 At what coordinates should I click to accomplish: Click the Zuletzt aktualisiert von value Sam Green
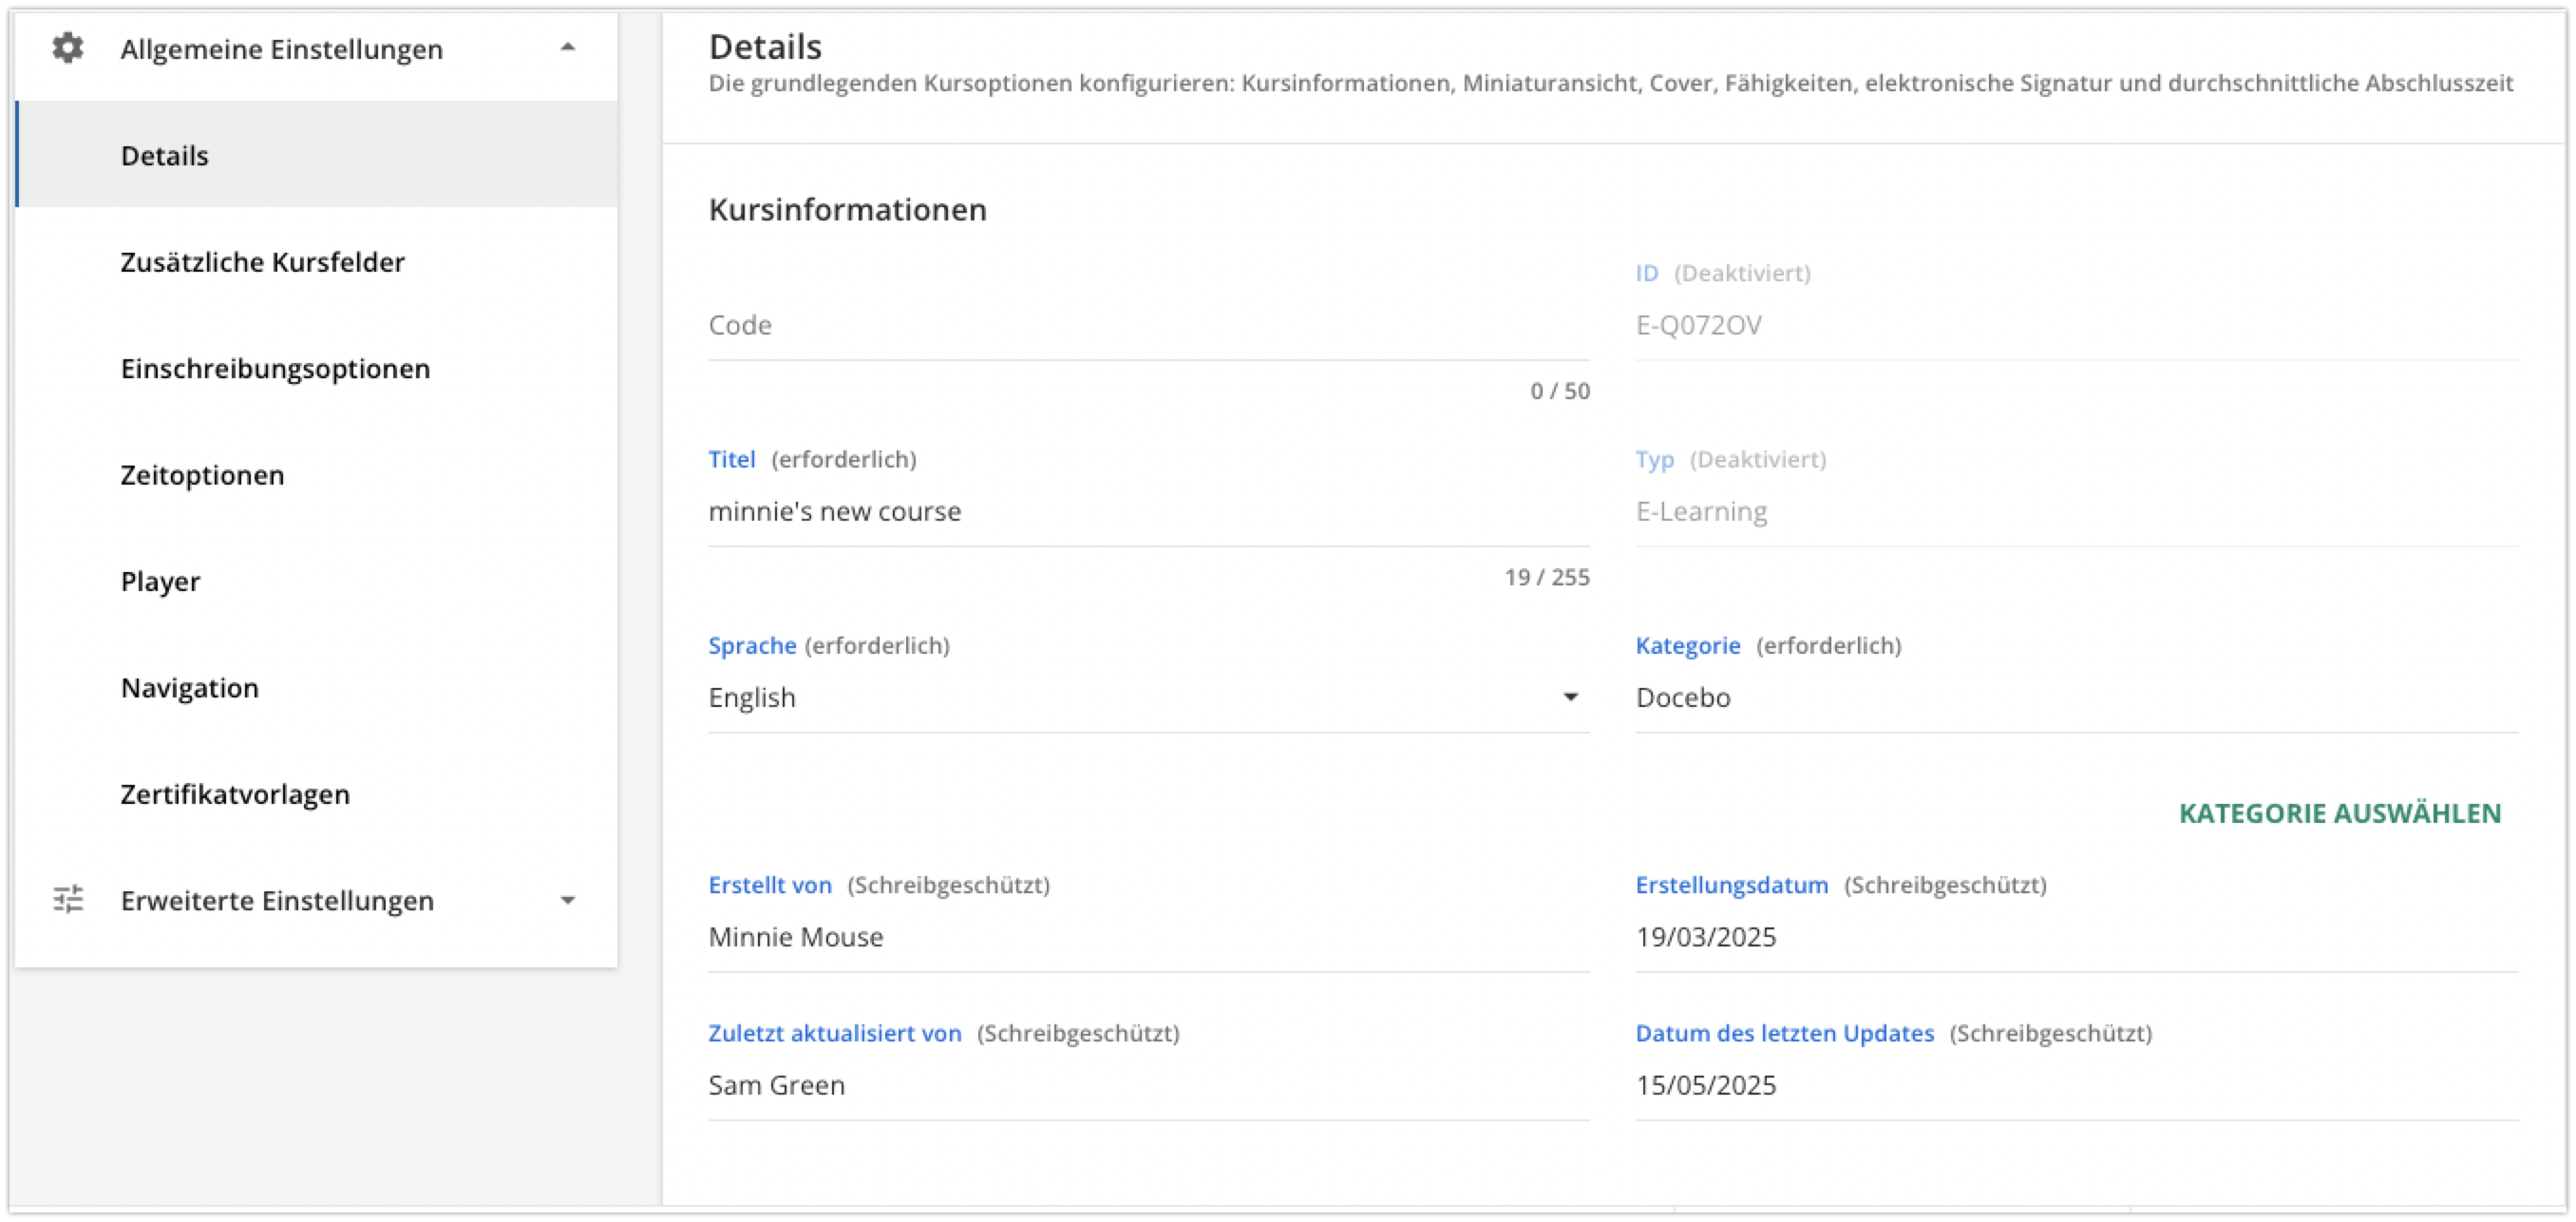(777, 1085)
